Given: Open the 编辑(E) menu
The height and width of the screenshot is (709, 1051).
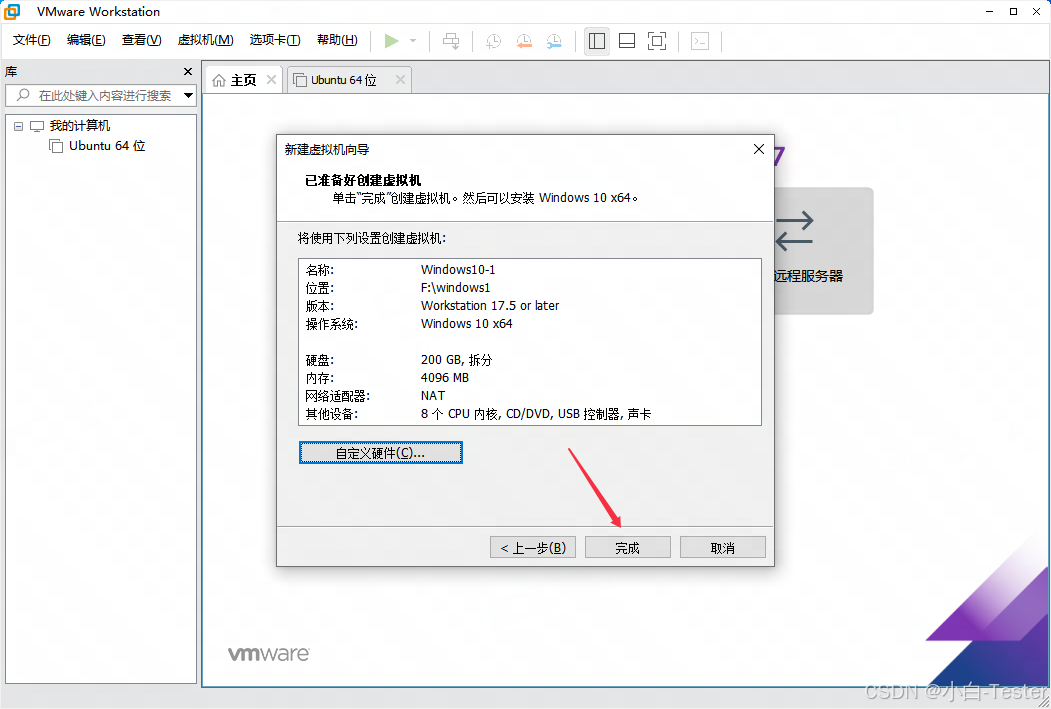Looking at the screenshot, I should (86, 40).
